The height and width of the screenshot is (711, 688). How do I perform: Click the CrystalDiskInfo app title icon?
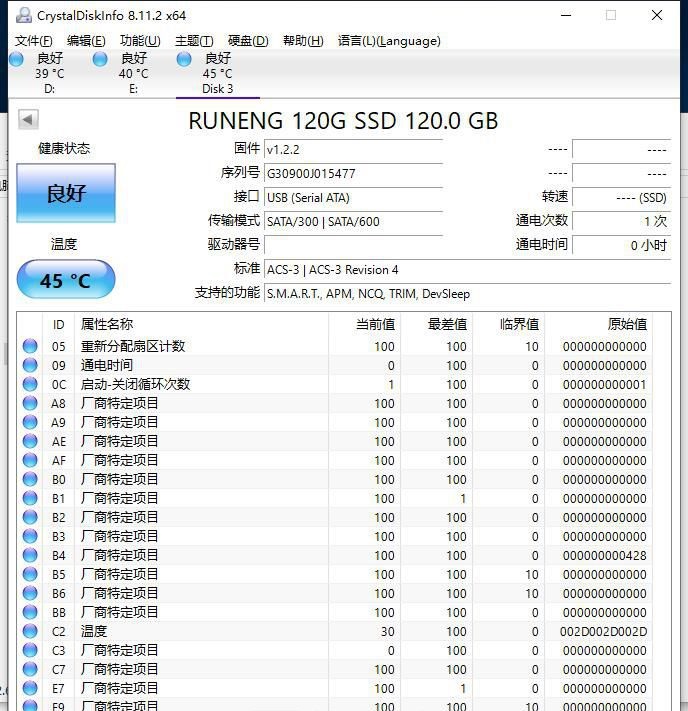24,15
